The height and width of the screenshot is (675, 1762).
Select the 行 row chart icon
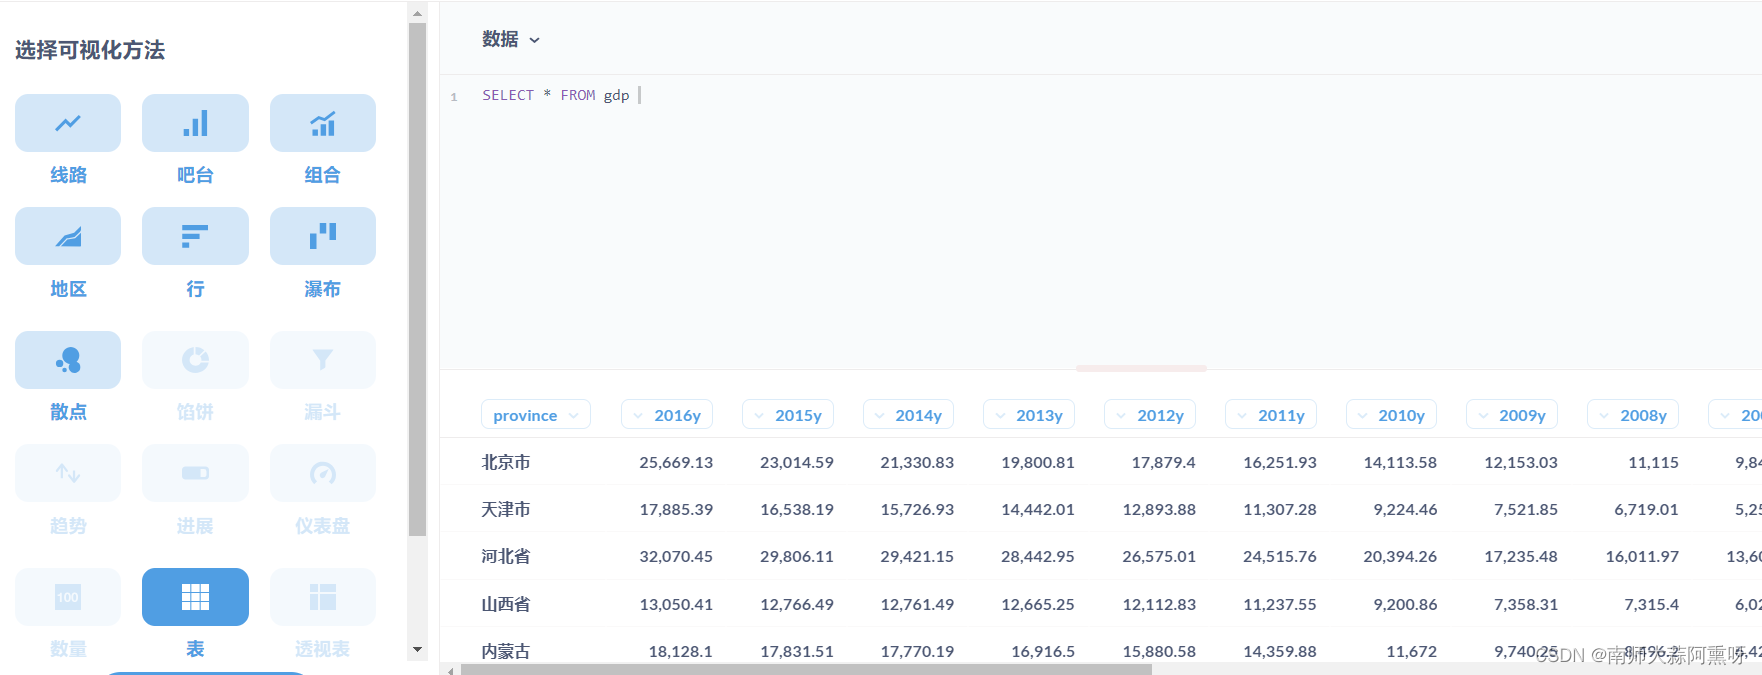click(x=195, y=236)
